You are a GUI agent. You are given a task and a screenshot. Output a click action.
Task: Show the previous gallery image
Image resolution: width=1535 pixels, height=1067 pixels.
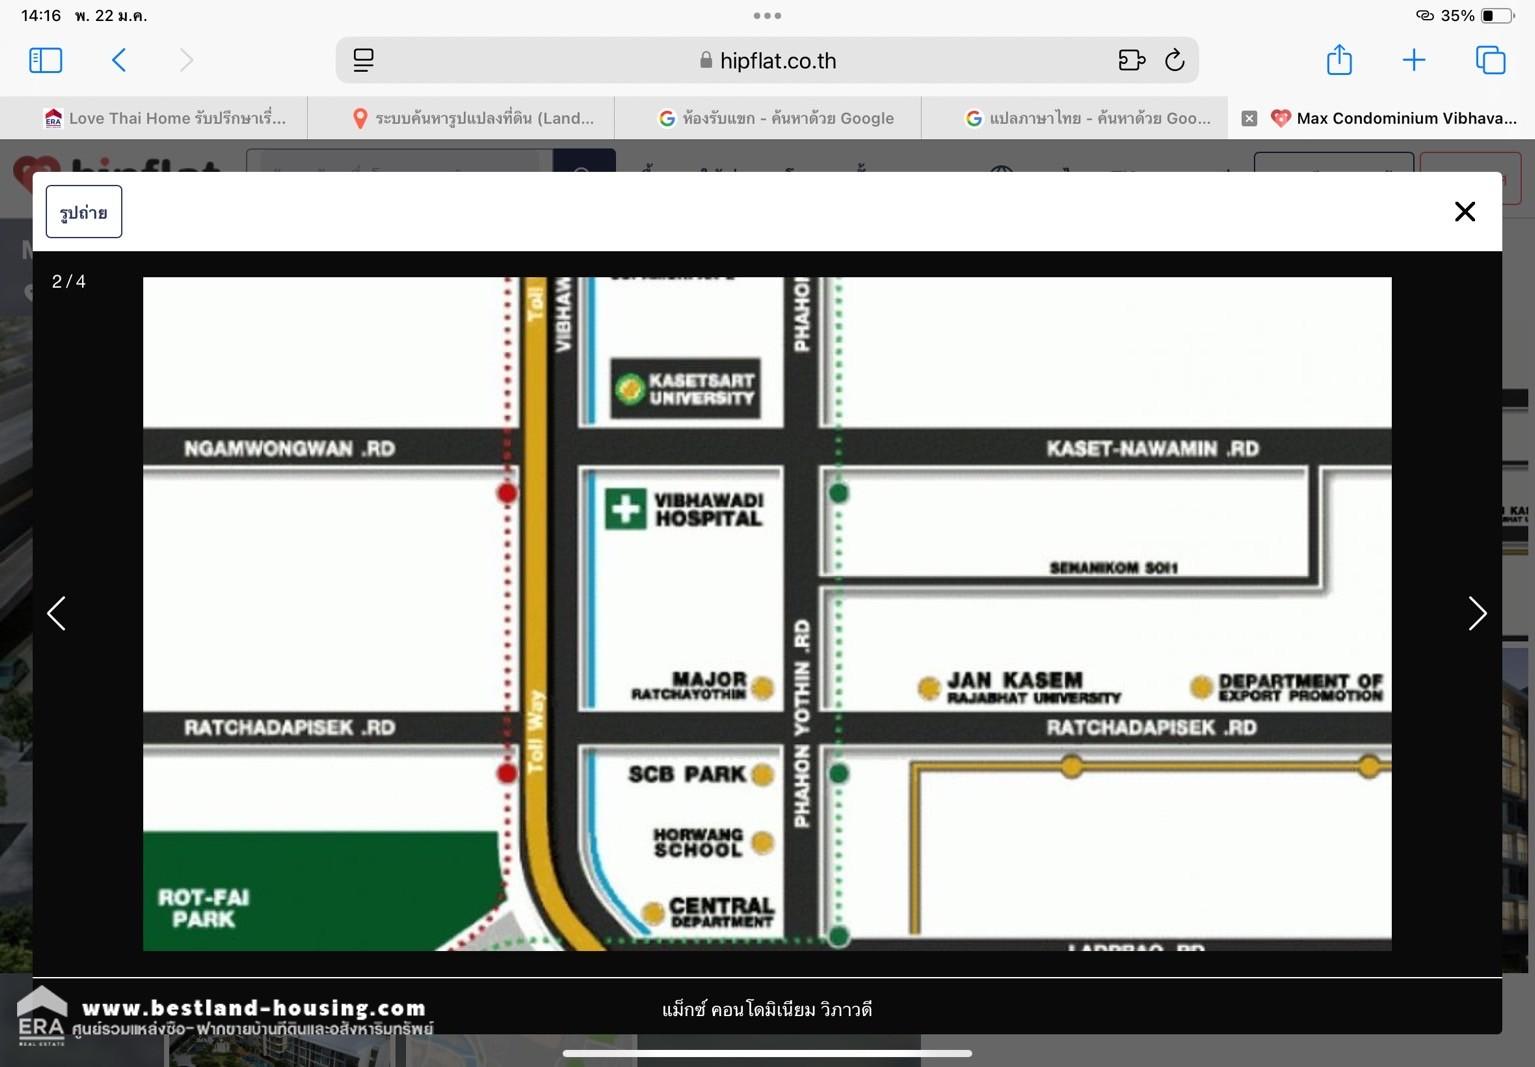coord(57,613)
